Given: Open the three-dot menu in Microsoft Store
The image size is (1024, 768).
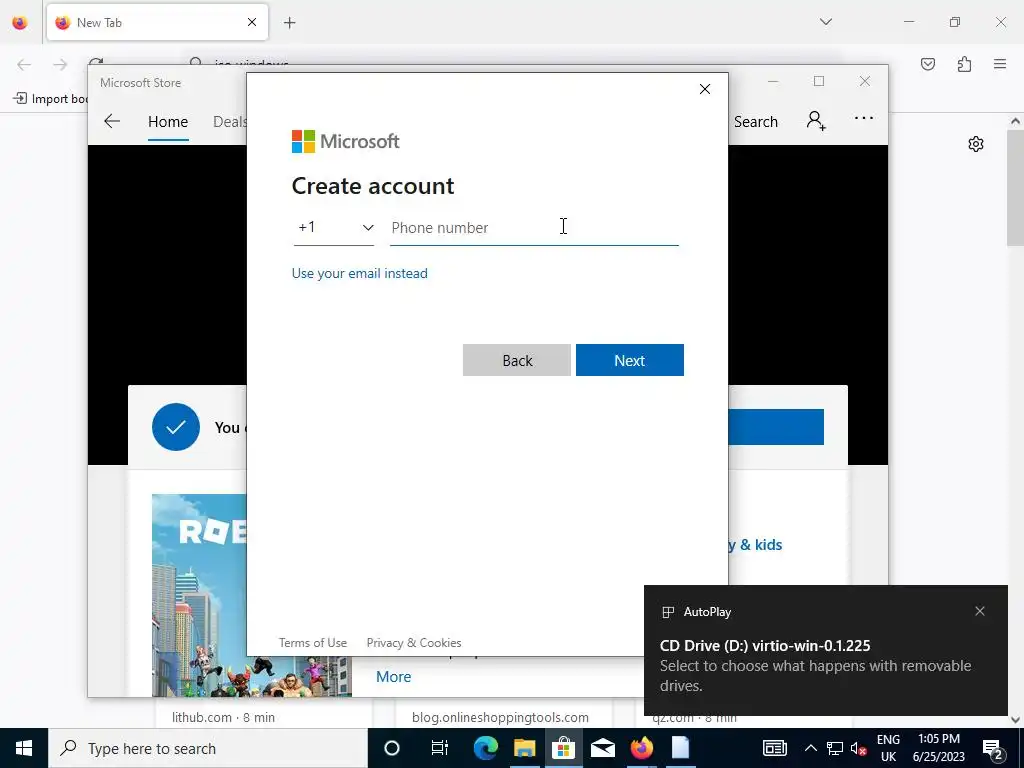Looking at the screenshot, I should 863,118.
